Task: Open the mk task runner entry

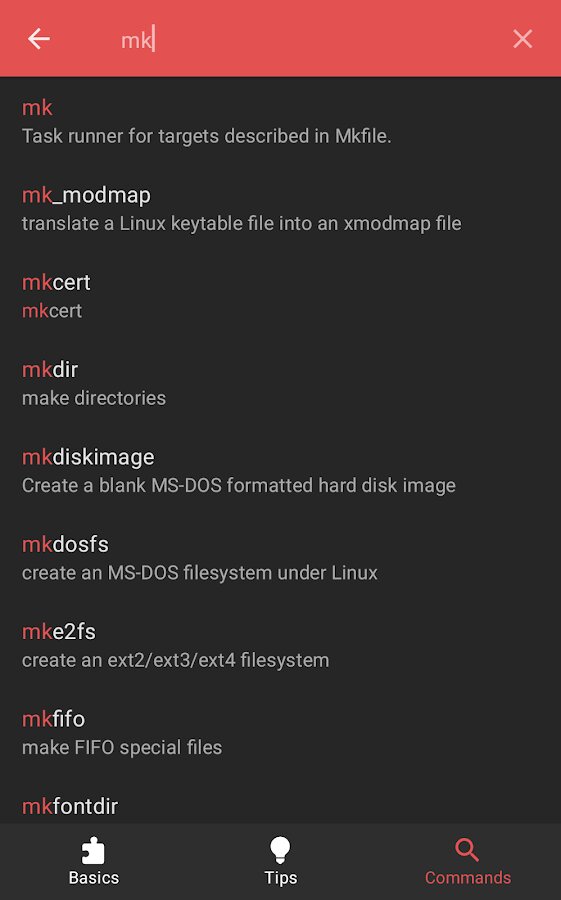Action: pyautogui.click(x=280, y=122)
